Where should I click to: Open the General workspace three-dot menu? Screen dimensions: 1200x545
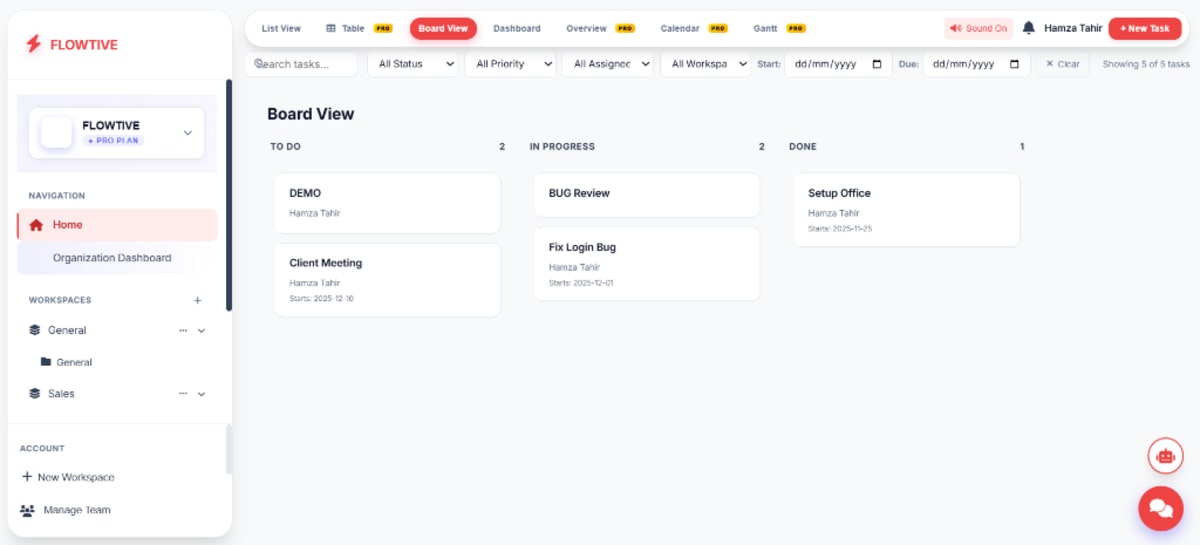pyautogui.click(x=183, y=330)
